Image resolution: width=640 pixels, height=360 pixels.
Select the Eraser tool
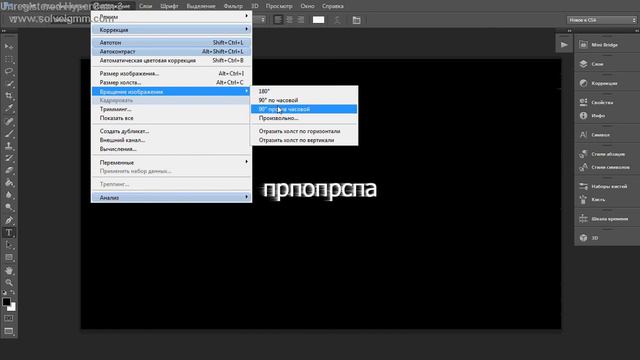[9, 170]
